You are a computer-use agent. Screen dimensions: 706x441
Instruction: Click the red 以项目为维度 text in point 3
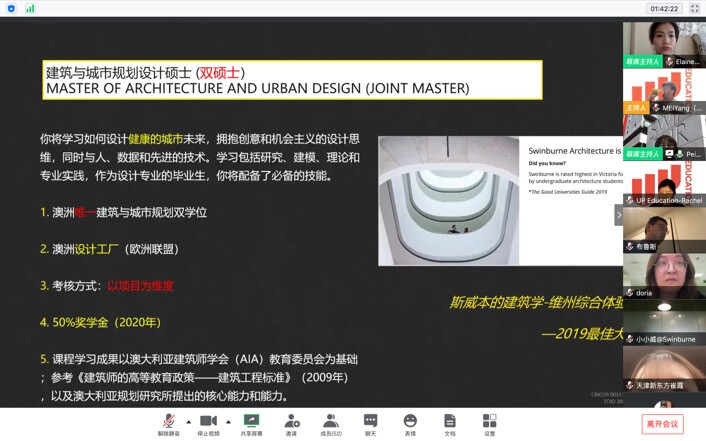click(140, 286)
